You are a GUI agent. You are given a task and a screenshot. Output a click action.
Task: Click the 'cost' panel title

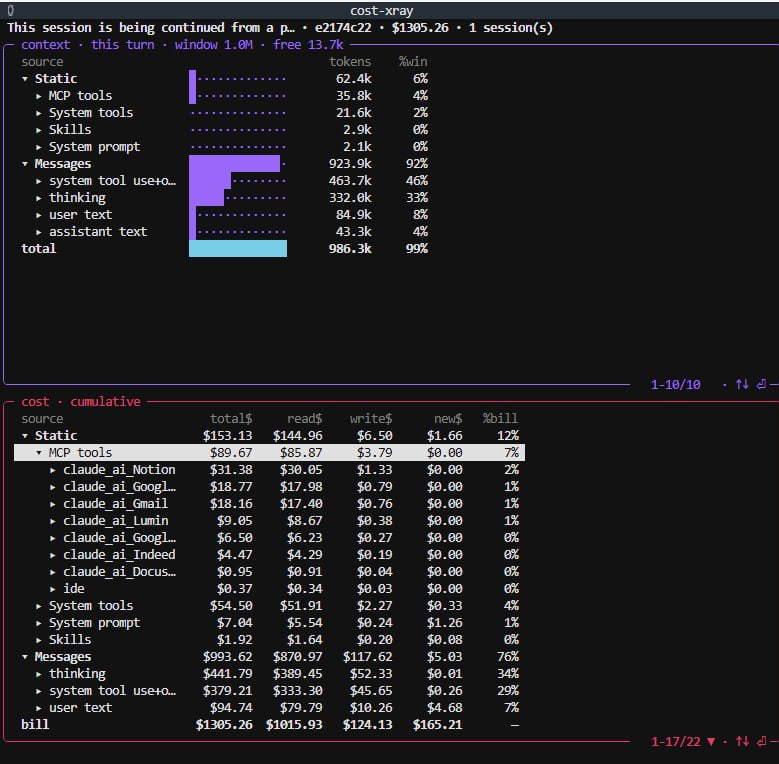click(35, 401)
